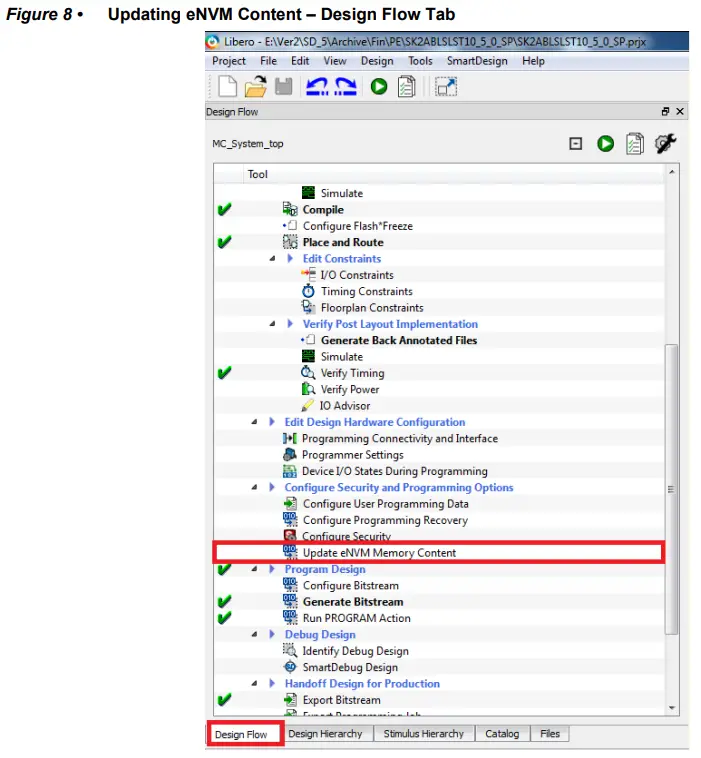Collapse Configure Security and Programming Options node

pos(254,487)
